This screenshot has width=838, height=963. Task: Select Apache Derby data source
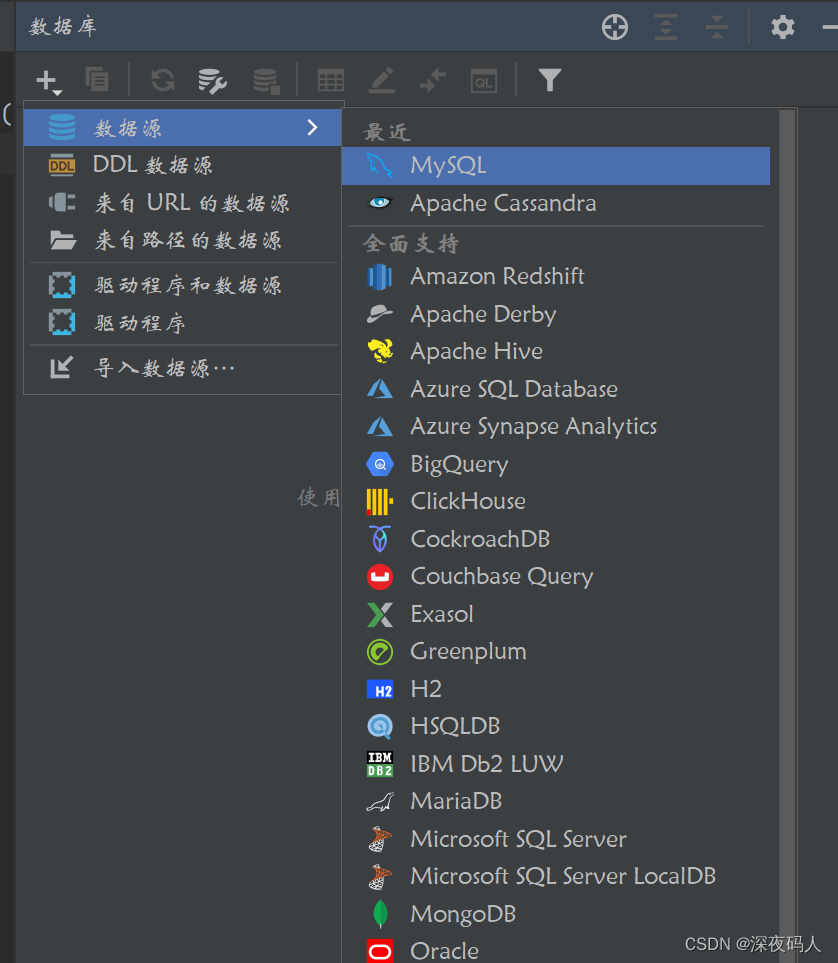555,314
